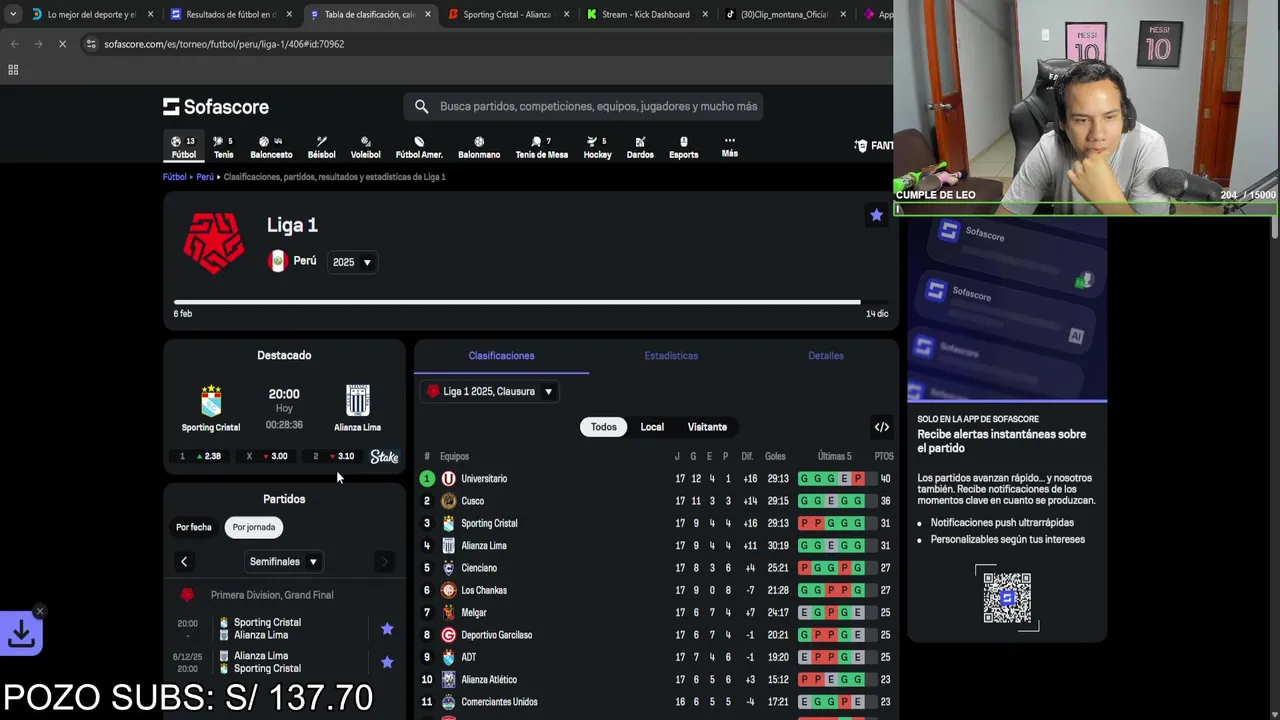Favorite Liga 1 with the star icon
The image size is (1280, 720).
(x=876, y=215)
